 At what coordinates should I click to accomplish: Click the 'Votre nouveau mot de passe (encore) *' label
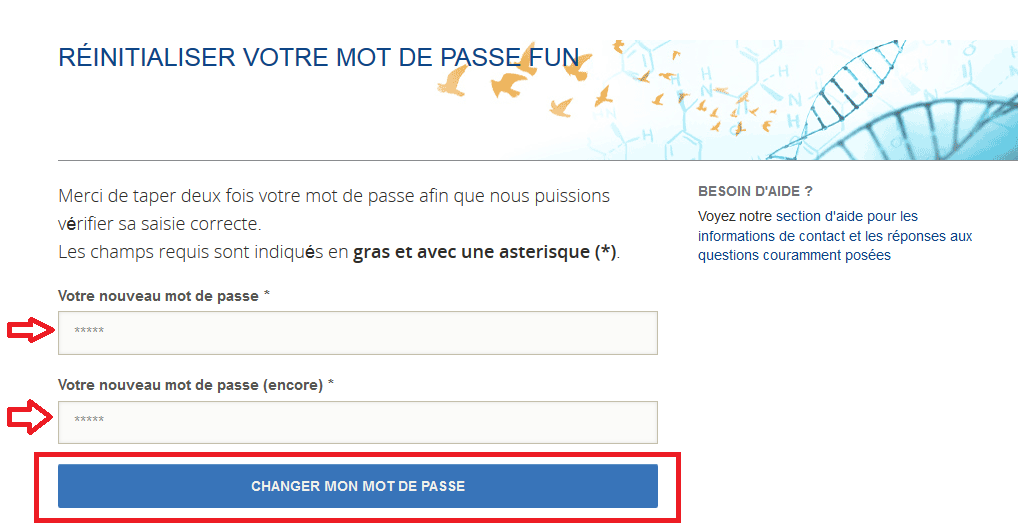pyautogui.click(x=195, y=385)
